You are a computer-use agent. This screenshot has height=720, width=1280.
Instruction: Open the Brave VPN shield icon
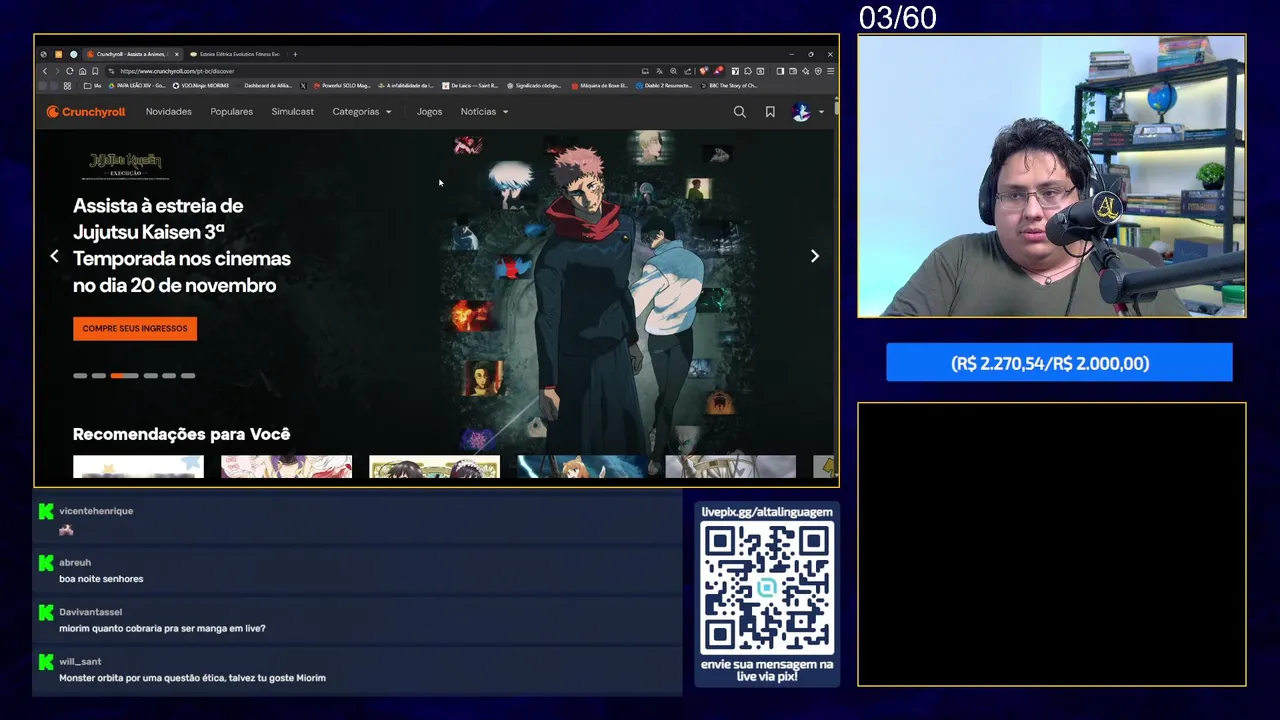(818, 71)
